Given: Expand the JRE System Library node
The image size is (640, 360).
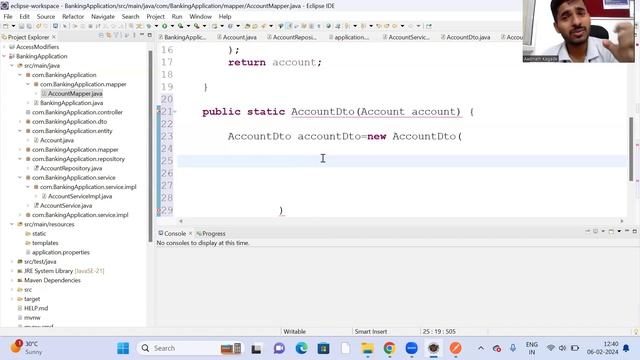Looking at the screenshot, I should pyautogui.click(x=12, y=271).
